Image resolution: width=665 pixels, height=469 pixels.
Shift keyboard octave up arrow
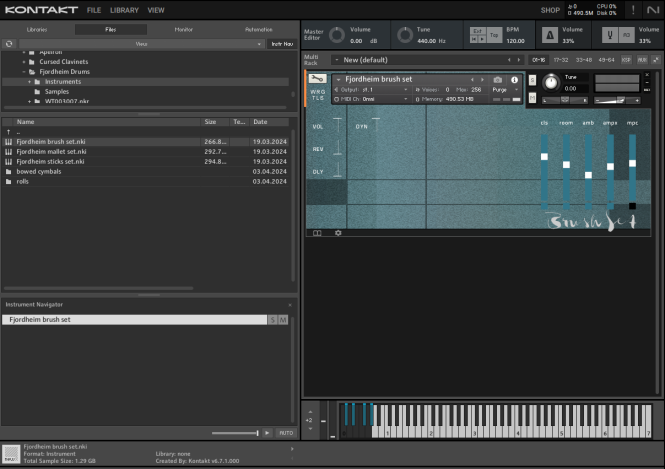tap(310, 412)
